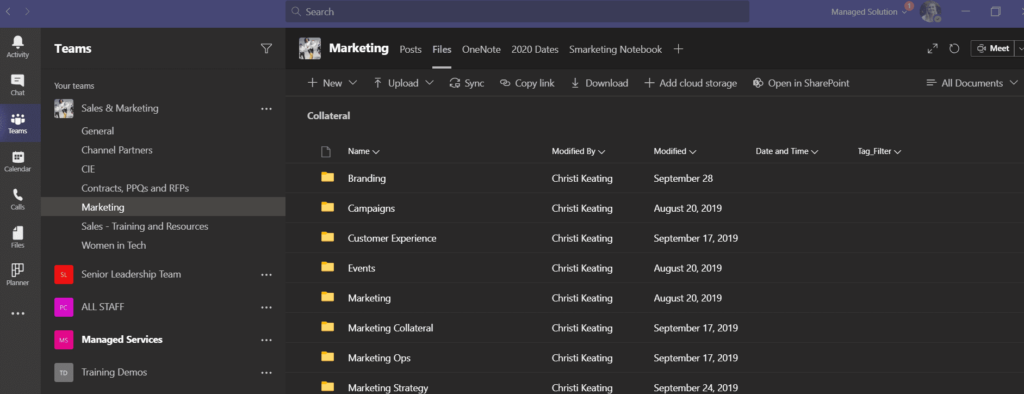Open the Managed Solution account dropdown

(x=869, y=12)
